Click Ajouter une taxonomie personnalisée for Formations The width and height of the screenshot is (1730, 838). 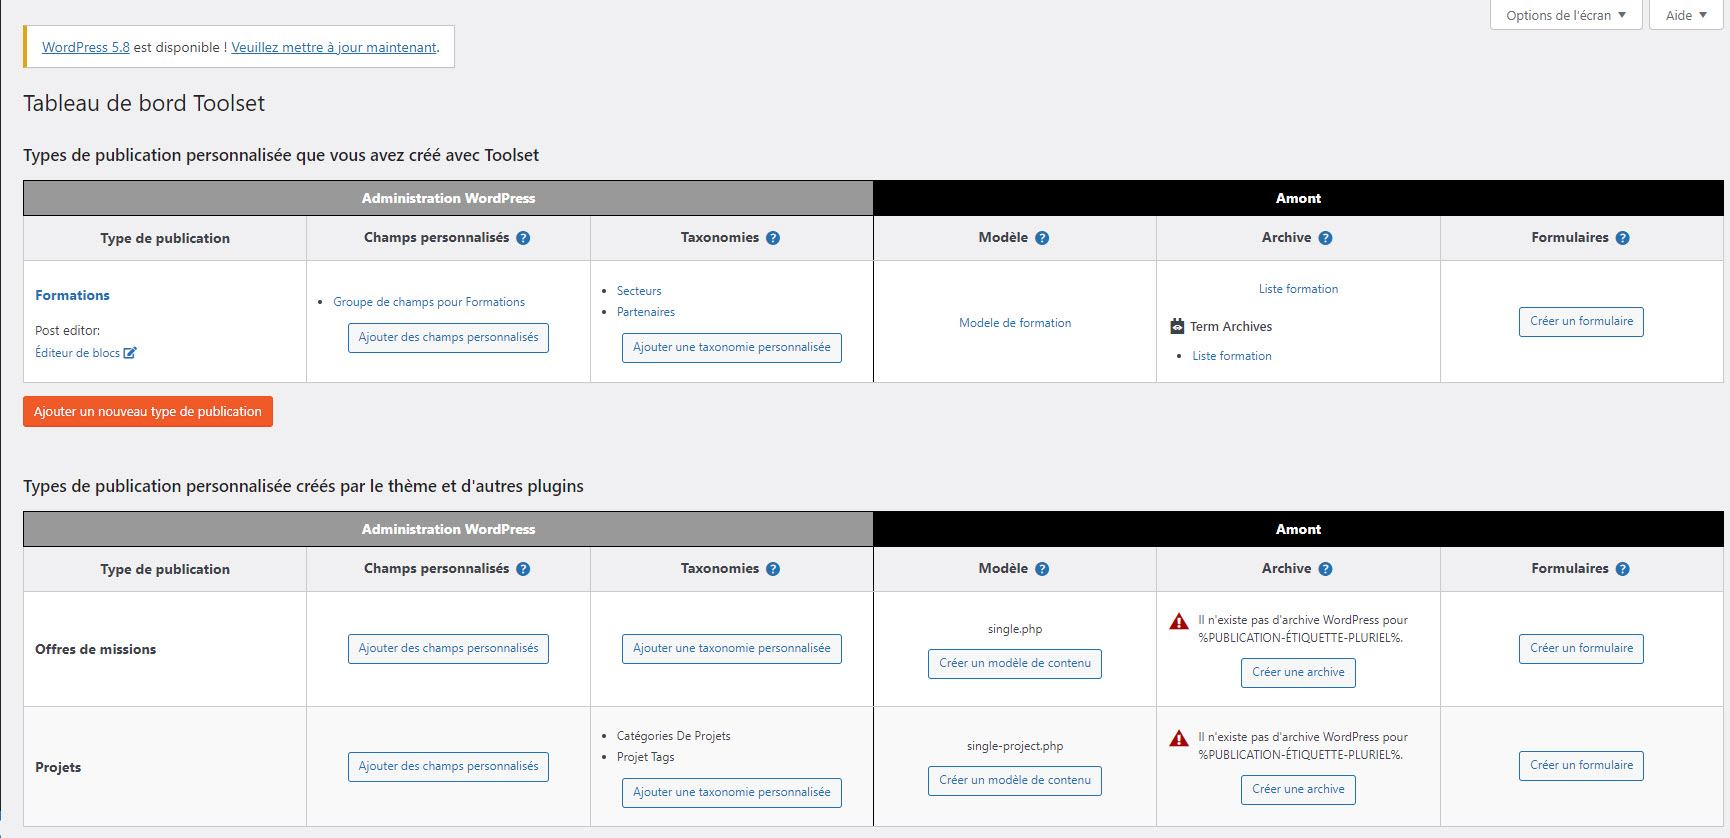coord(732,348)
